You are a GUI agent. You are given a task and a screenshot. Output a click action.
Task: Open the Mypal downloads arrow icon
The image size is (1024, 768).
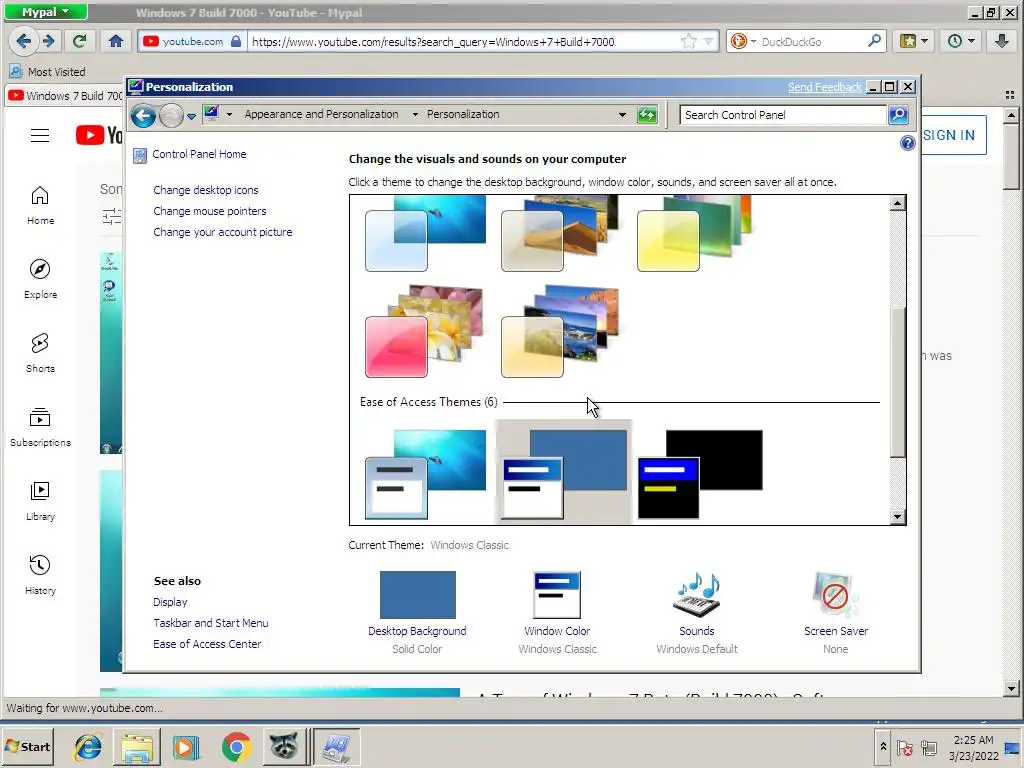(x=1001, y=41)
